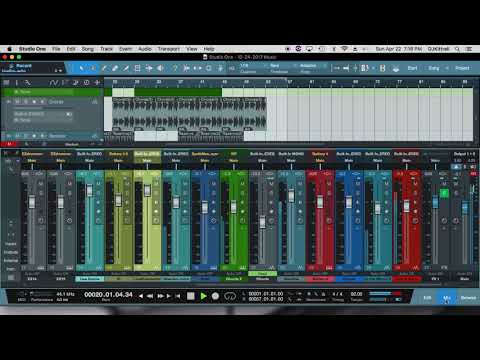Viewport: 480px width, 360px height.
Task: Click the Fast Forward button in transport
Action: [x=160, y=296]
